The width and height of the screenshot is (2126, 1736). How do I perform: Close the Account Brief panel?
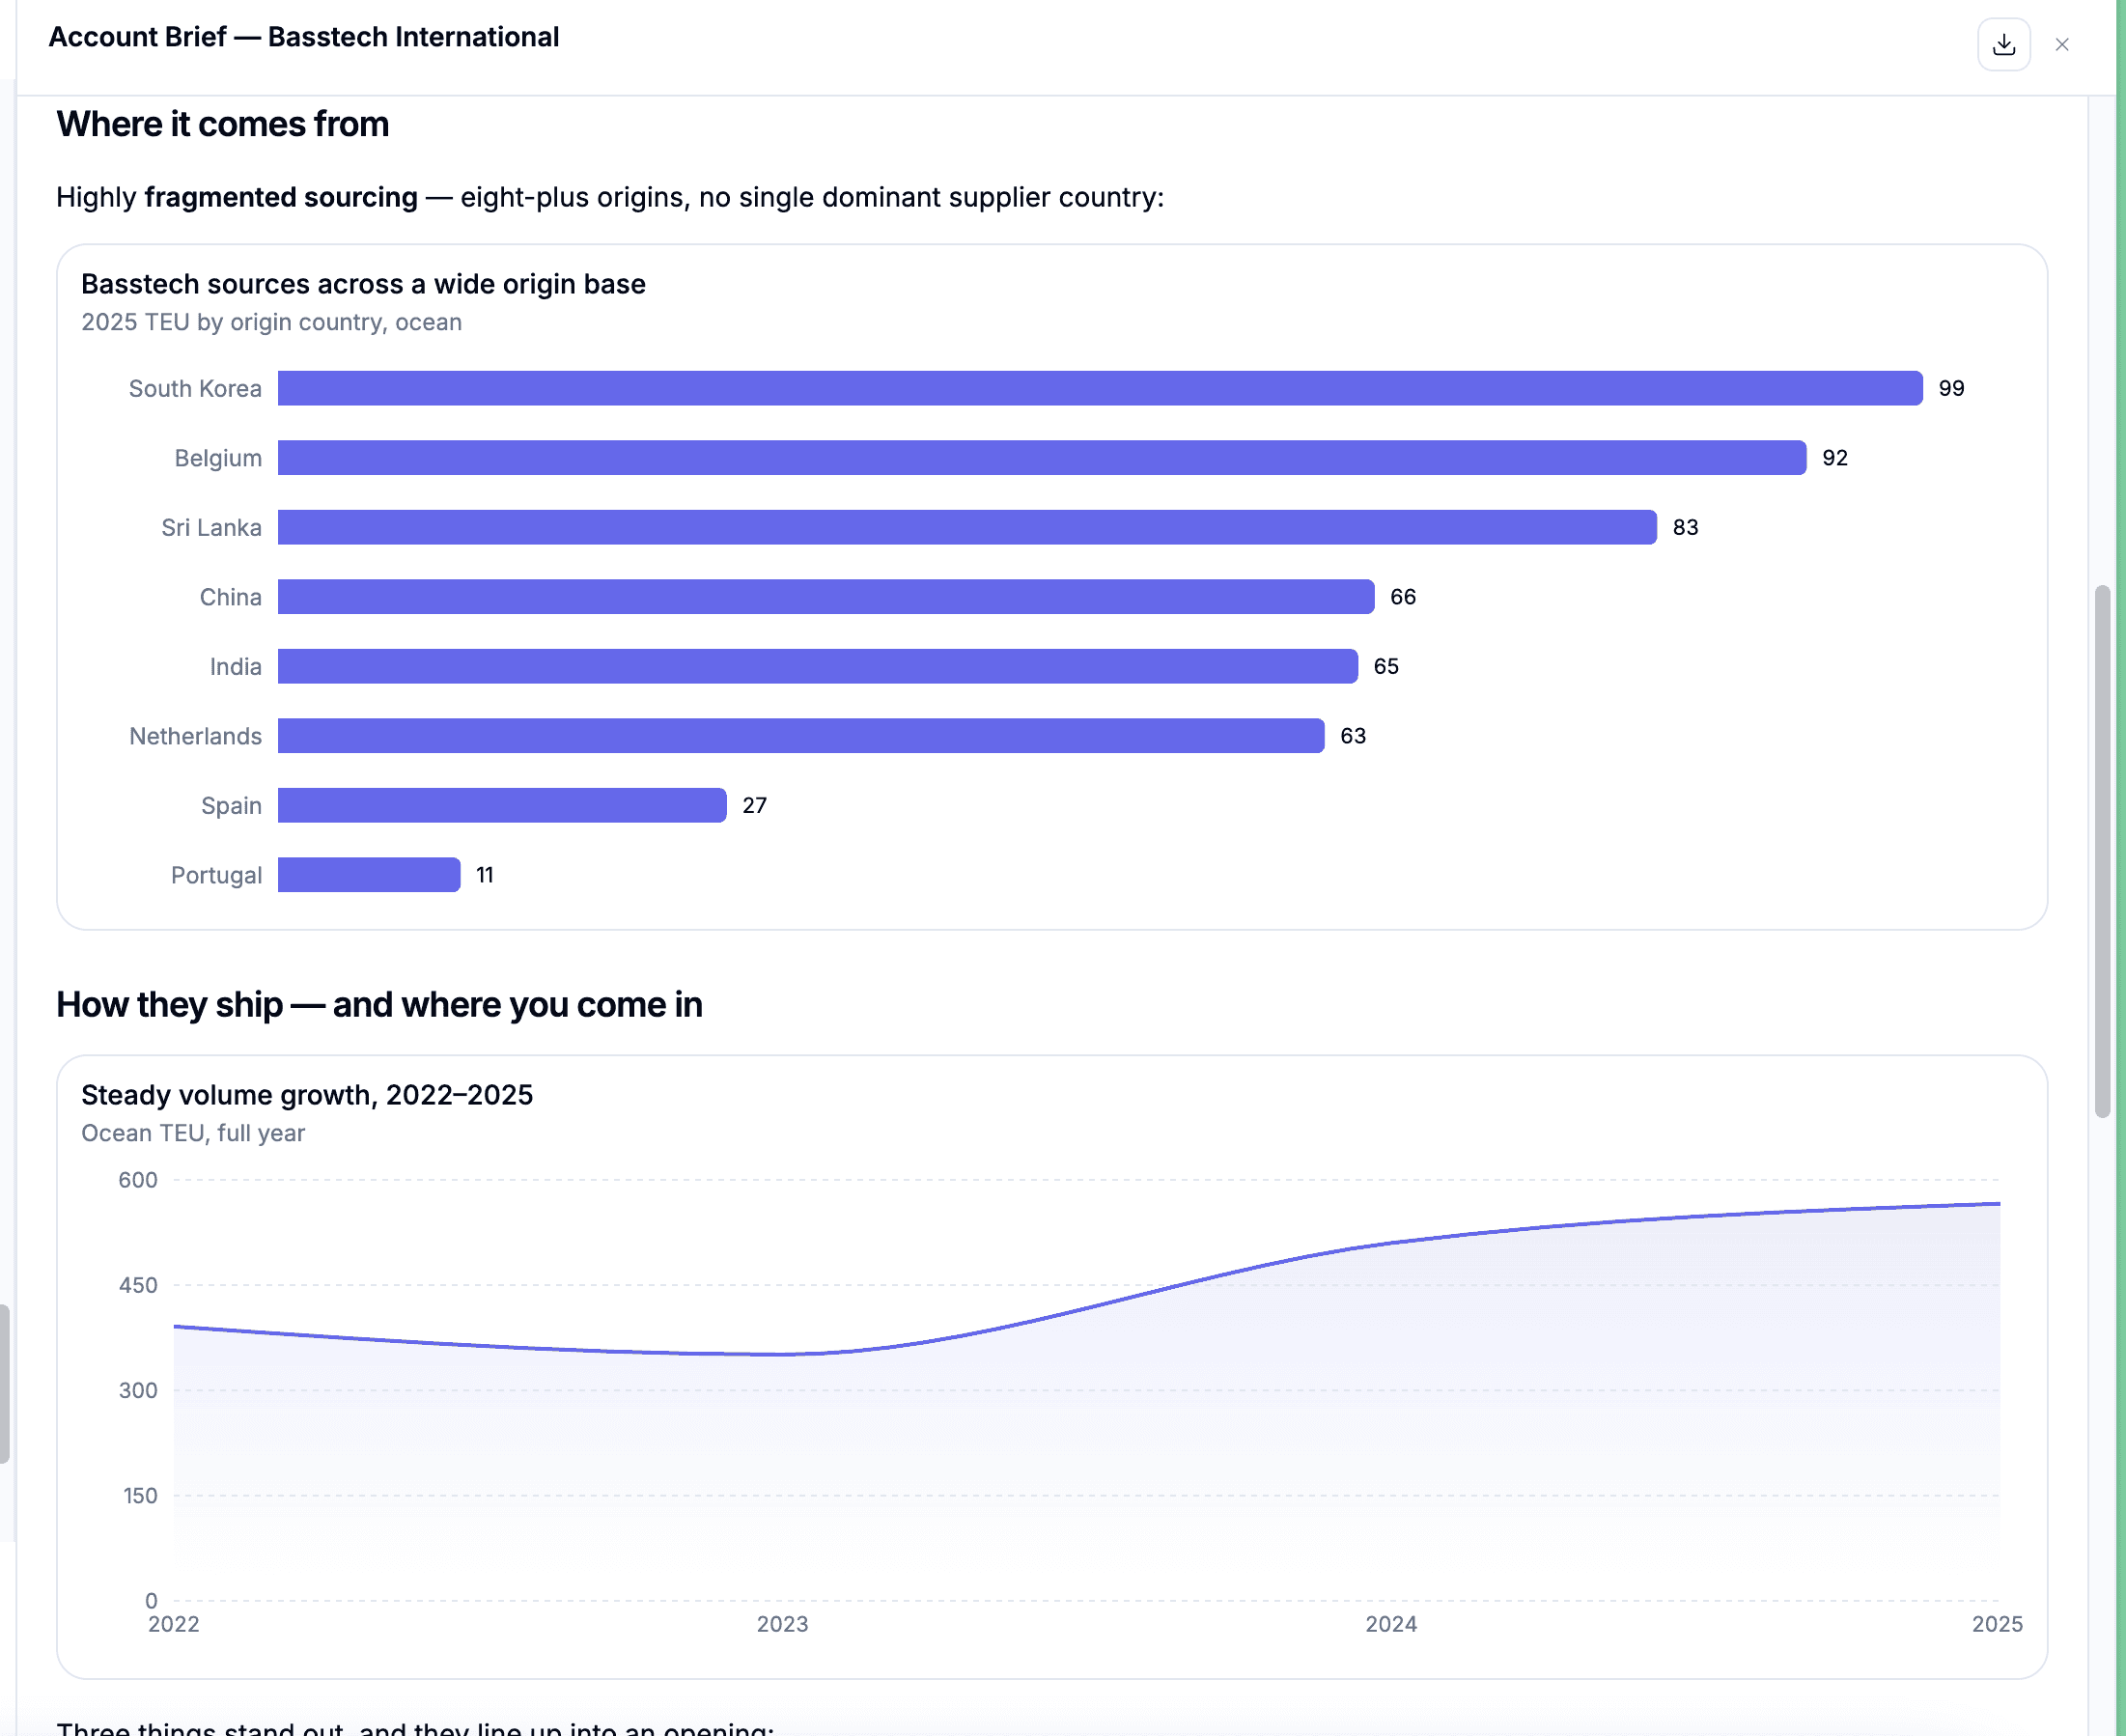(x=2061, y=45)
